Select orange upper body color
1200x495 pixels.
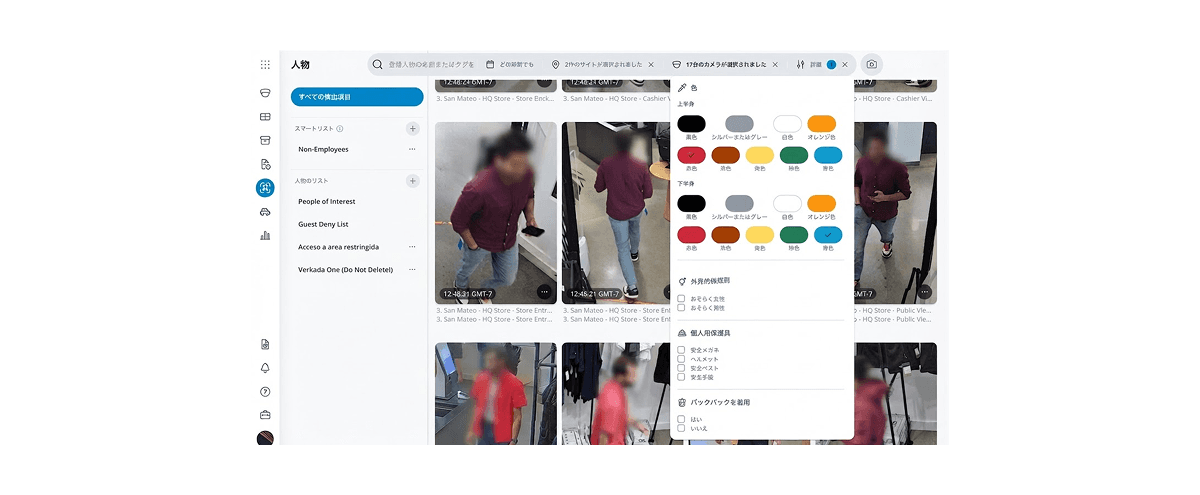click(821, 123)
